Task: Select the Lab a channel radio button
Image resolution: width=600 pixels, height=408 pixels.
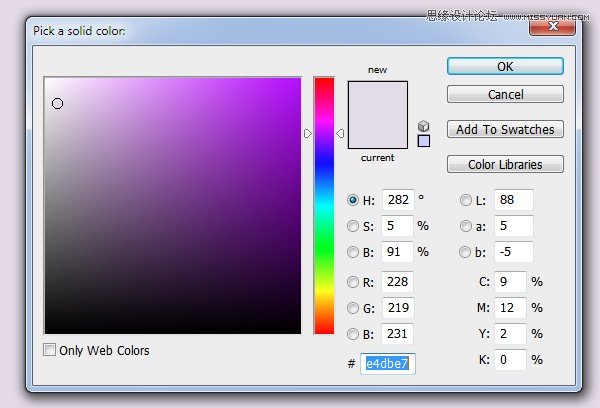Action: coord(465,226)
